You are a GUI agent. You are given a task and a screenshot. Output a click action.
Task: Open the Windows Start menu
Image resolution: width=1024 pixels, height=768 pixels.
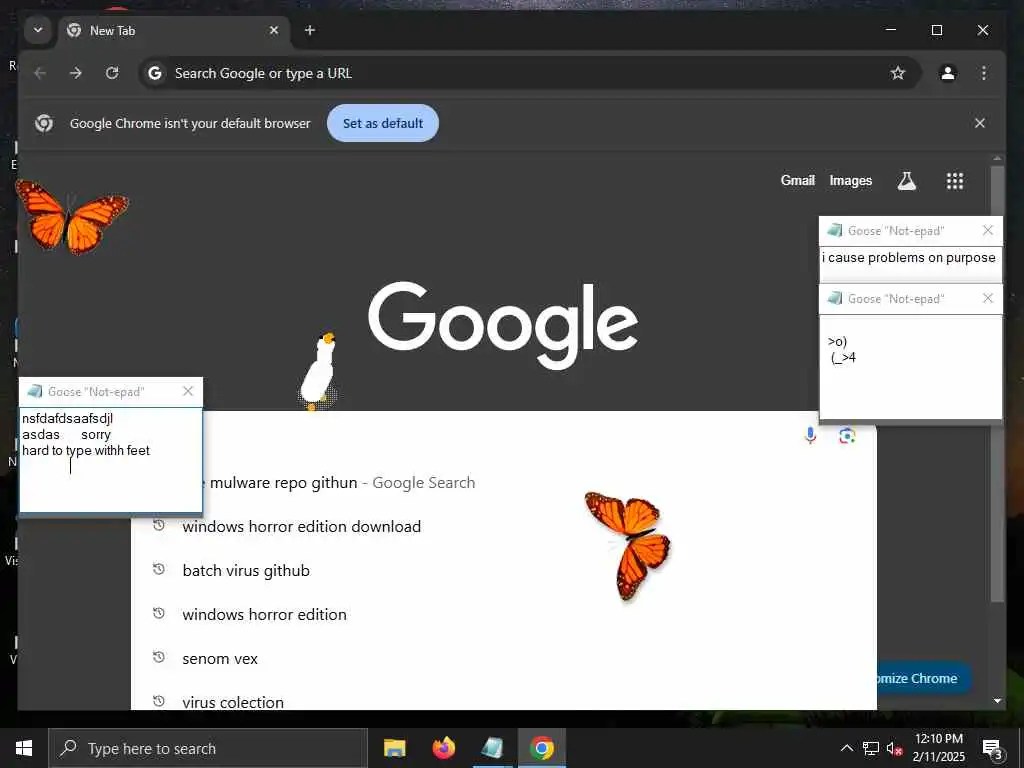[24, 748]
